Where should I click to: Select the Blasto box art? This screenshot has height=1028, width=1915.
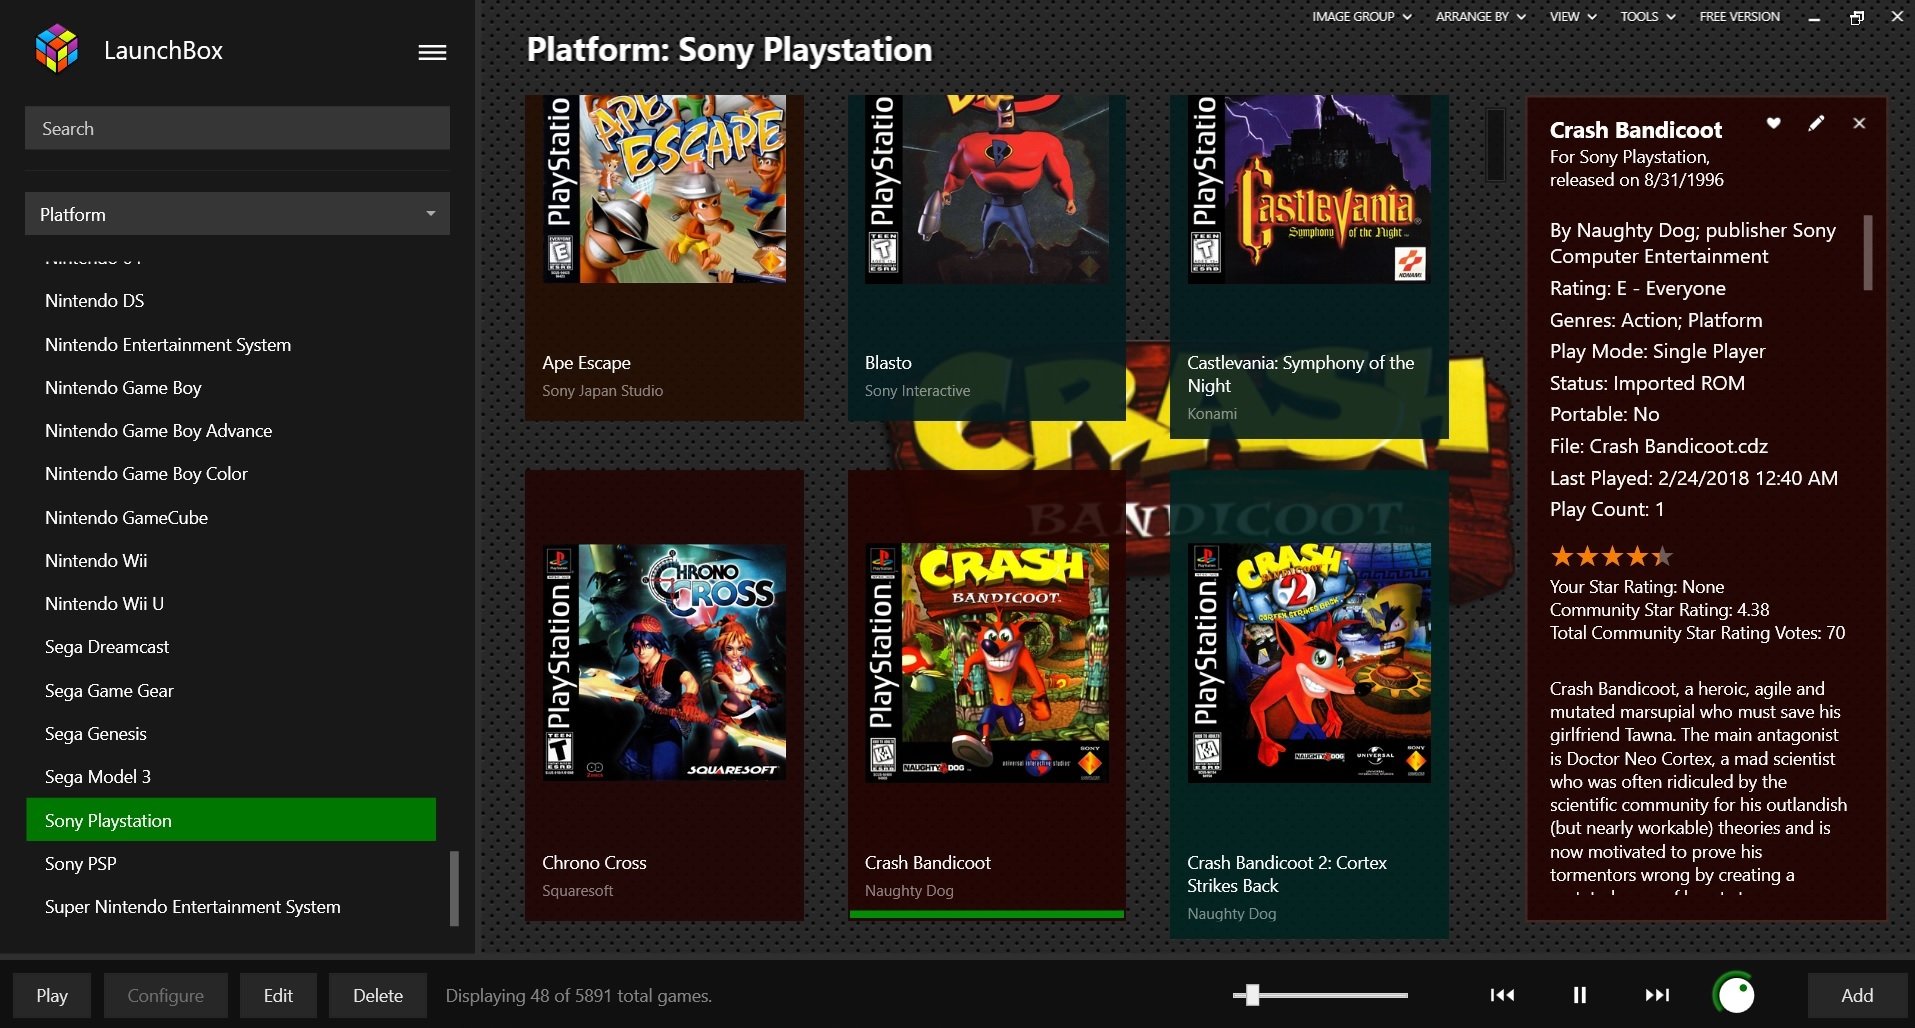(987, 189)
